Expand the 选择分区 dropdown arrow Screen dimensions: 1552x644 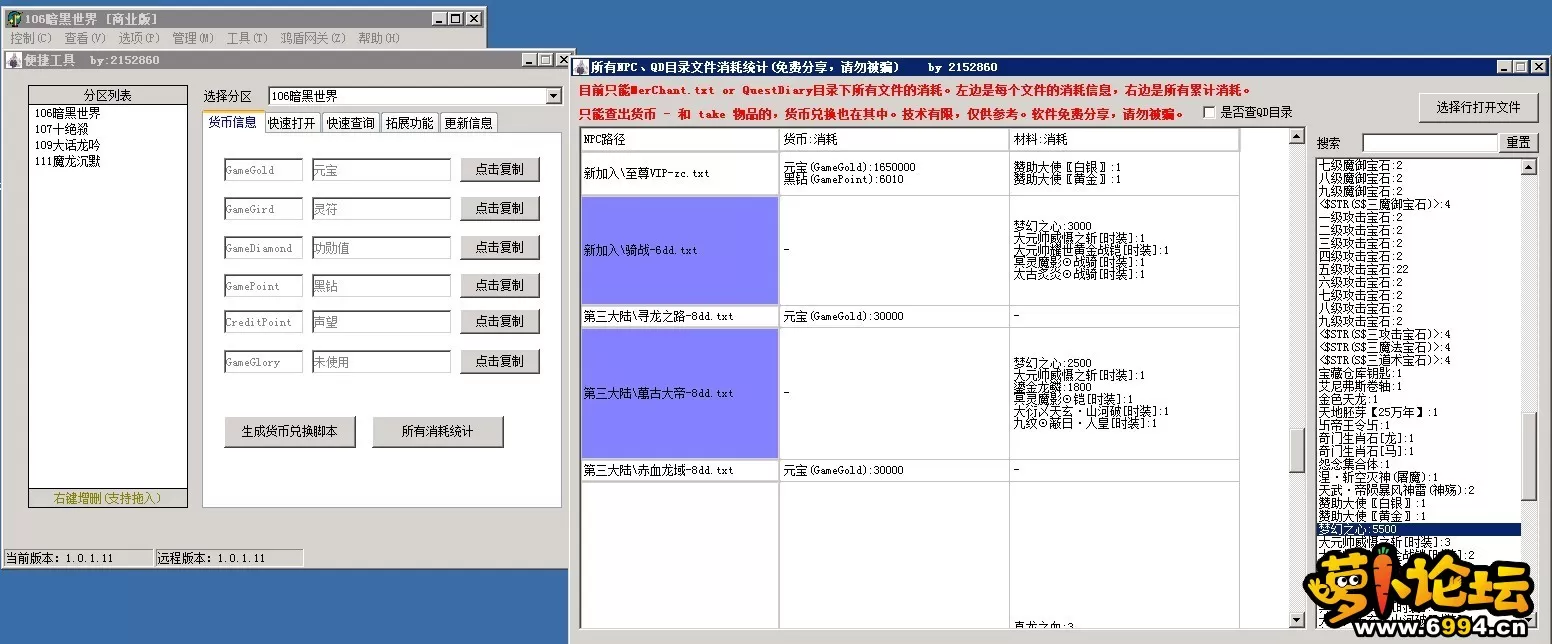[553, 96]
